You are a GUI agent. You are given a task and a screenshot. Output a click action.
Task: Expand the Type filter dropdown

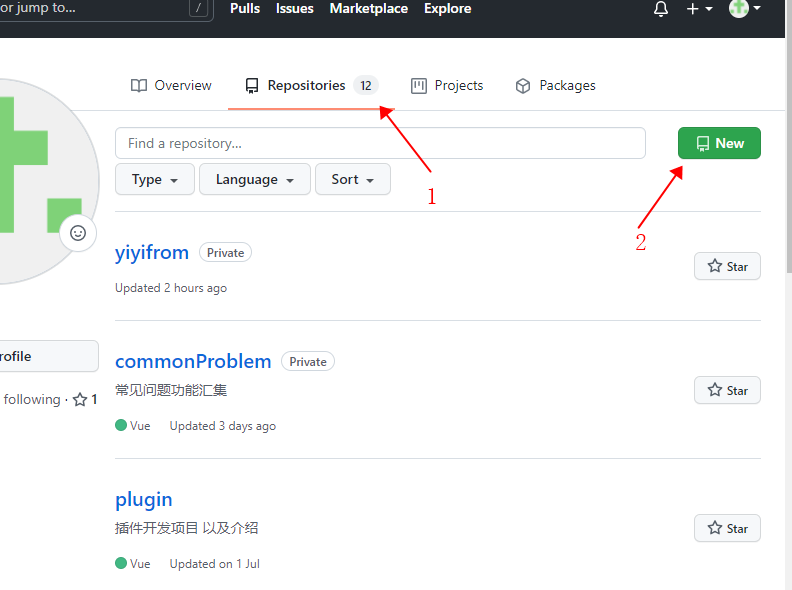[x=155, y=179]
